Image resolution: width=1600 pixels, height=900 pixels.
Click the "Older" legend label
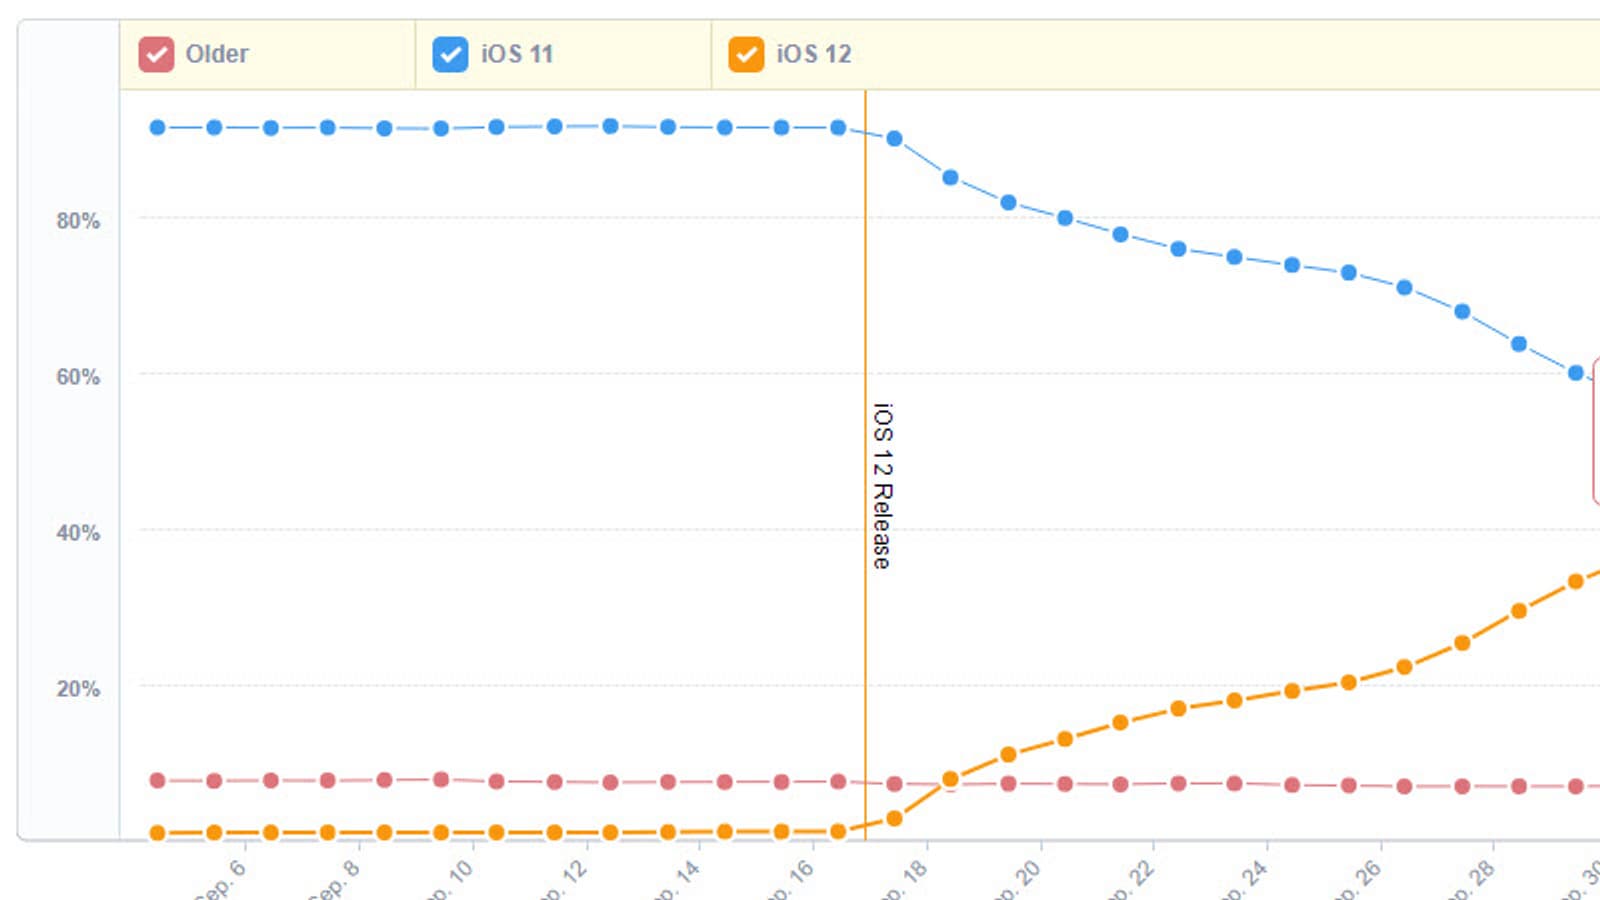coord(217,54)
